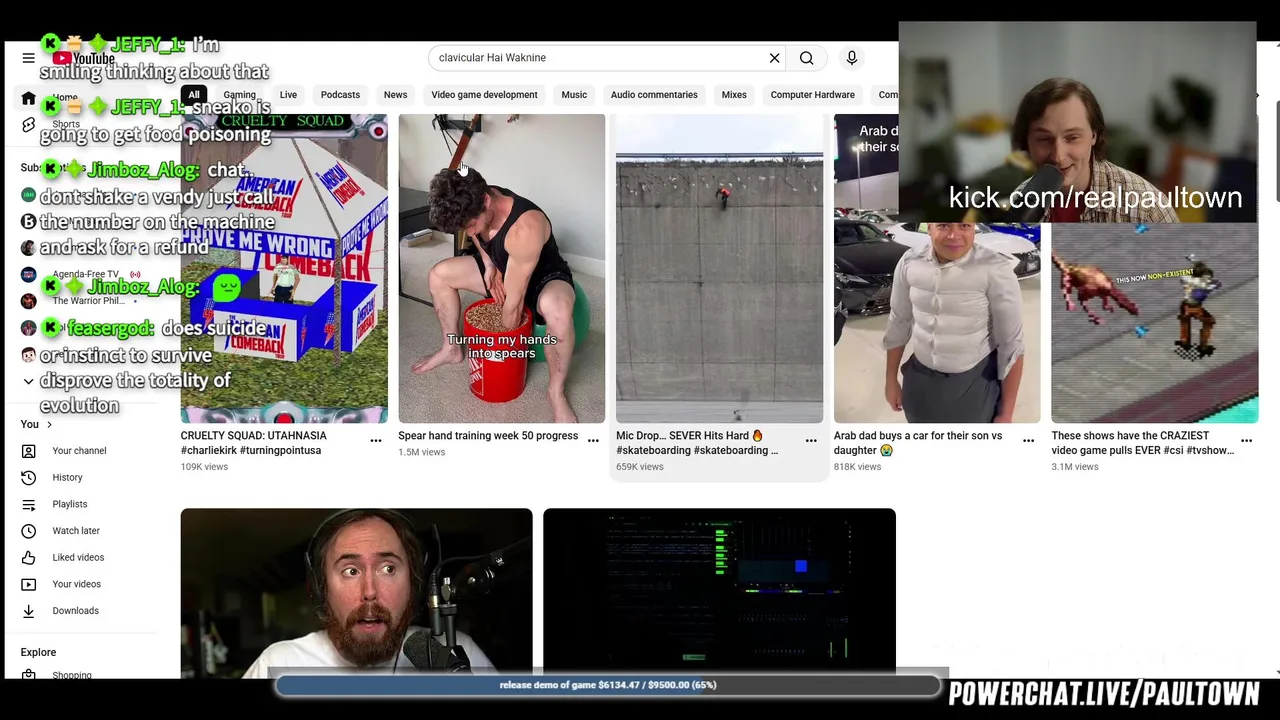Open options for CRAZIEST video game pulls
Viewport: 1280px width, 720px height.
click(1246, 440)
